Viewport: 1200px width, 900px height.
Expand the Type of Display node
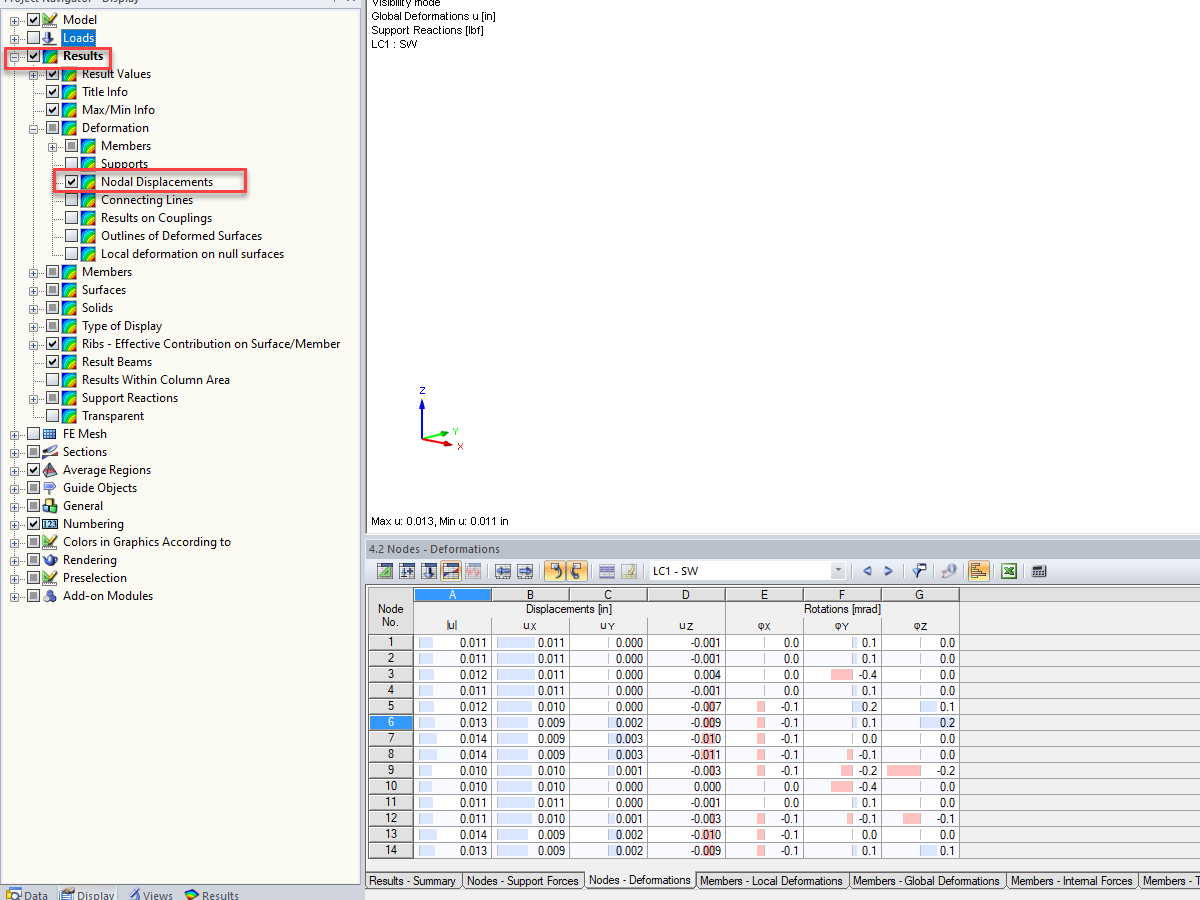click(x=34, y=326)
